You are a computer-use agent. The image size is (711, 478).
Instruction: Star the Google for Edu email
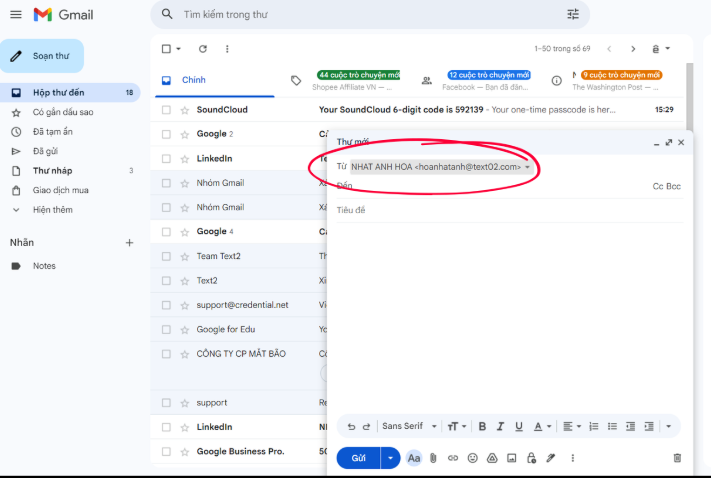click(185, 330)
